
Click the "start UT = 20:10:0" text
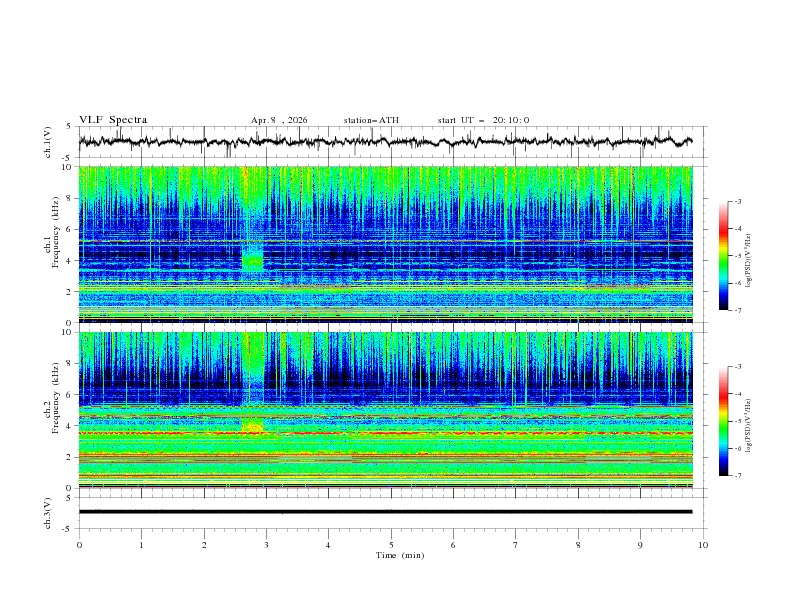(x=483, y=120)
